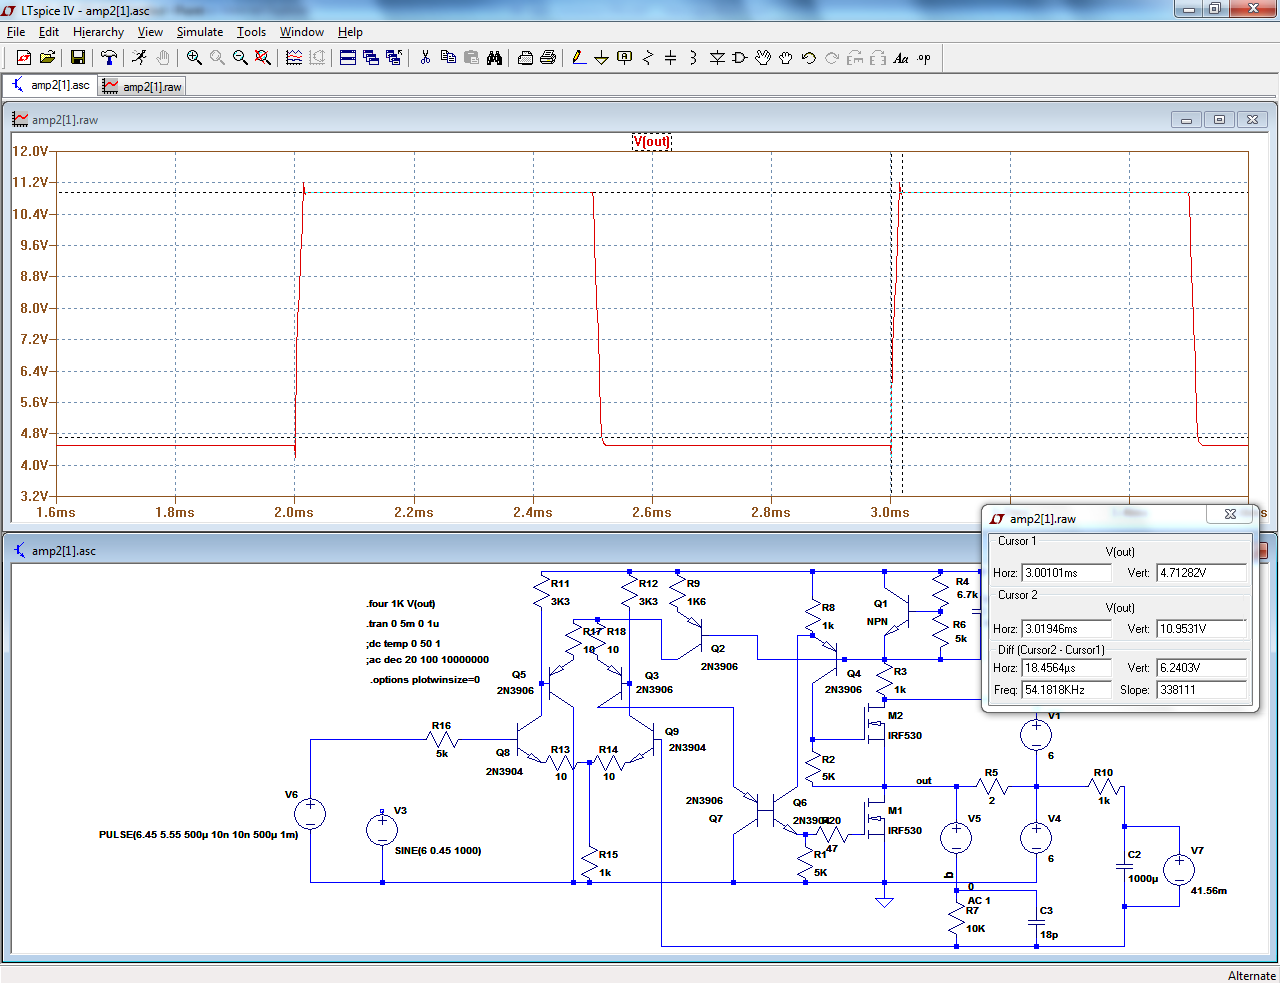Open the Control Panel hammer icon

pos(109,58)
